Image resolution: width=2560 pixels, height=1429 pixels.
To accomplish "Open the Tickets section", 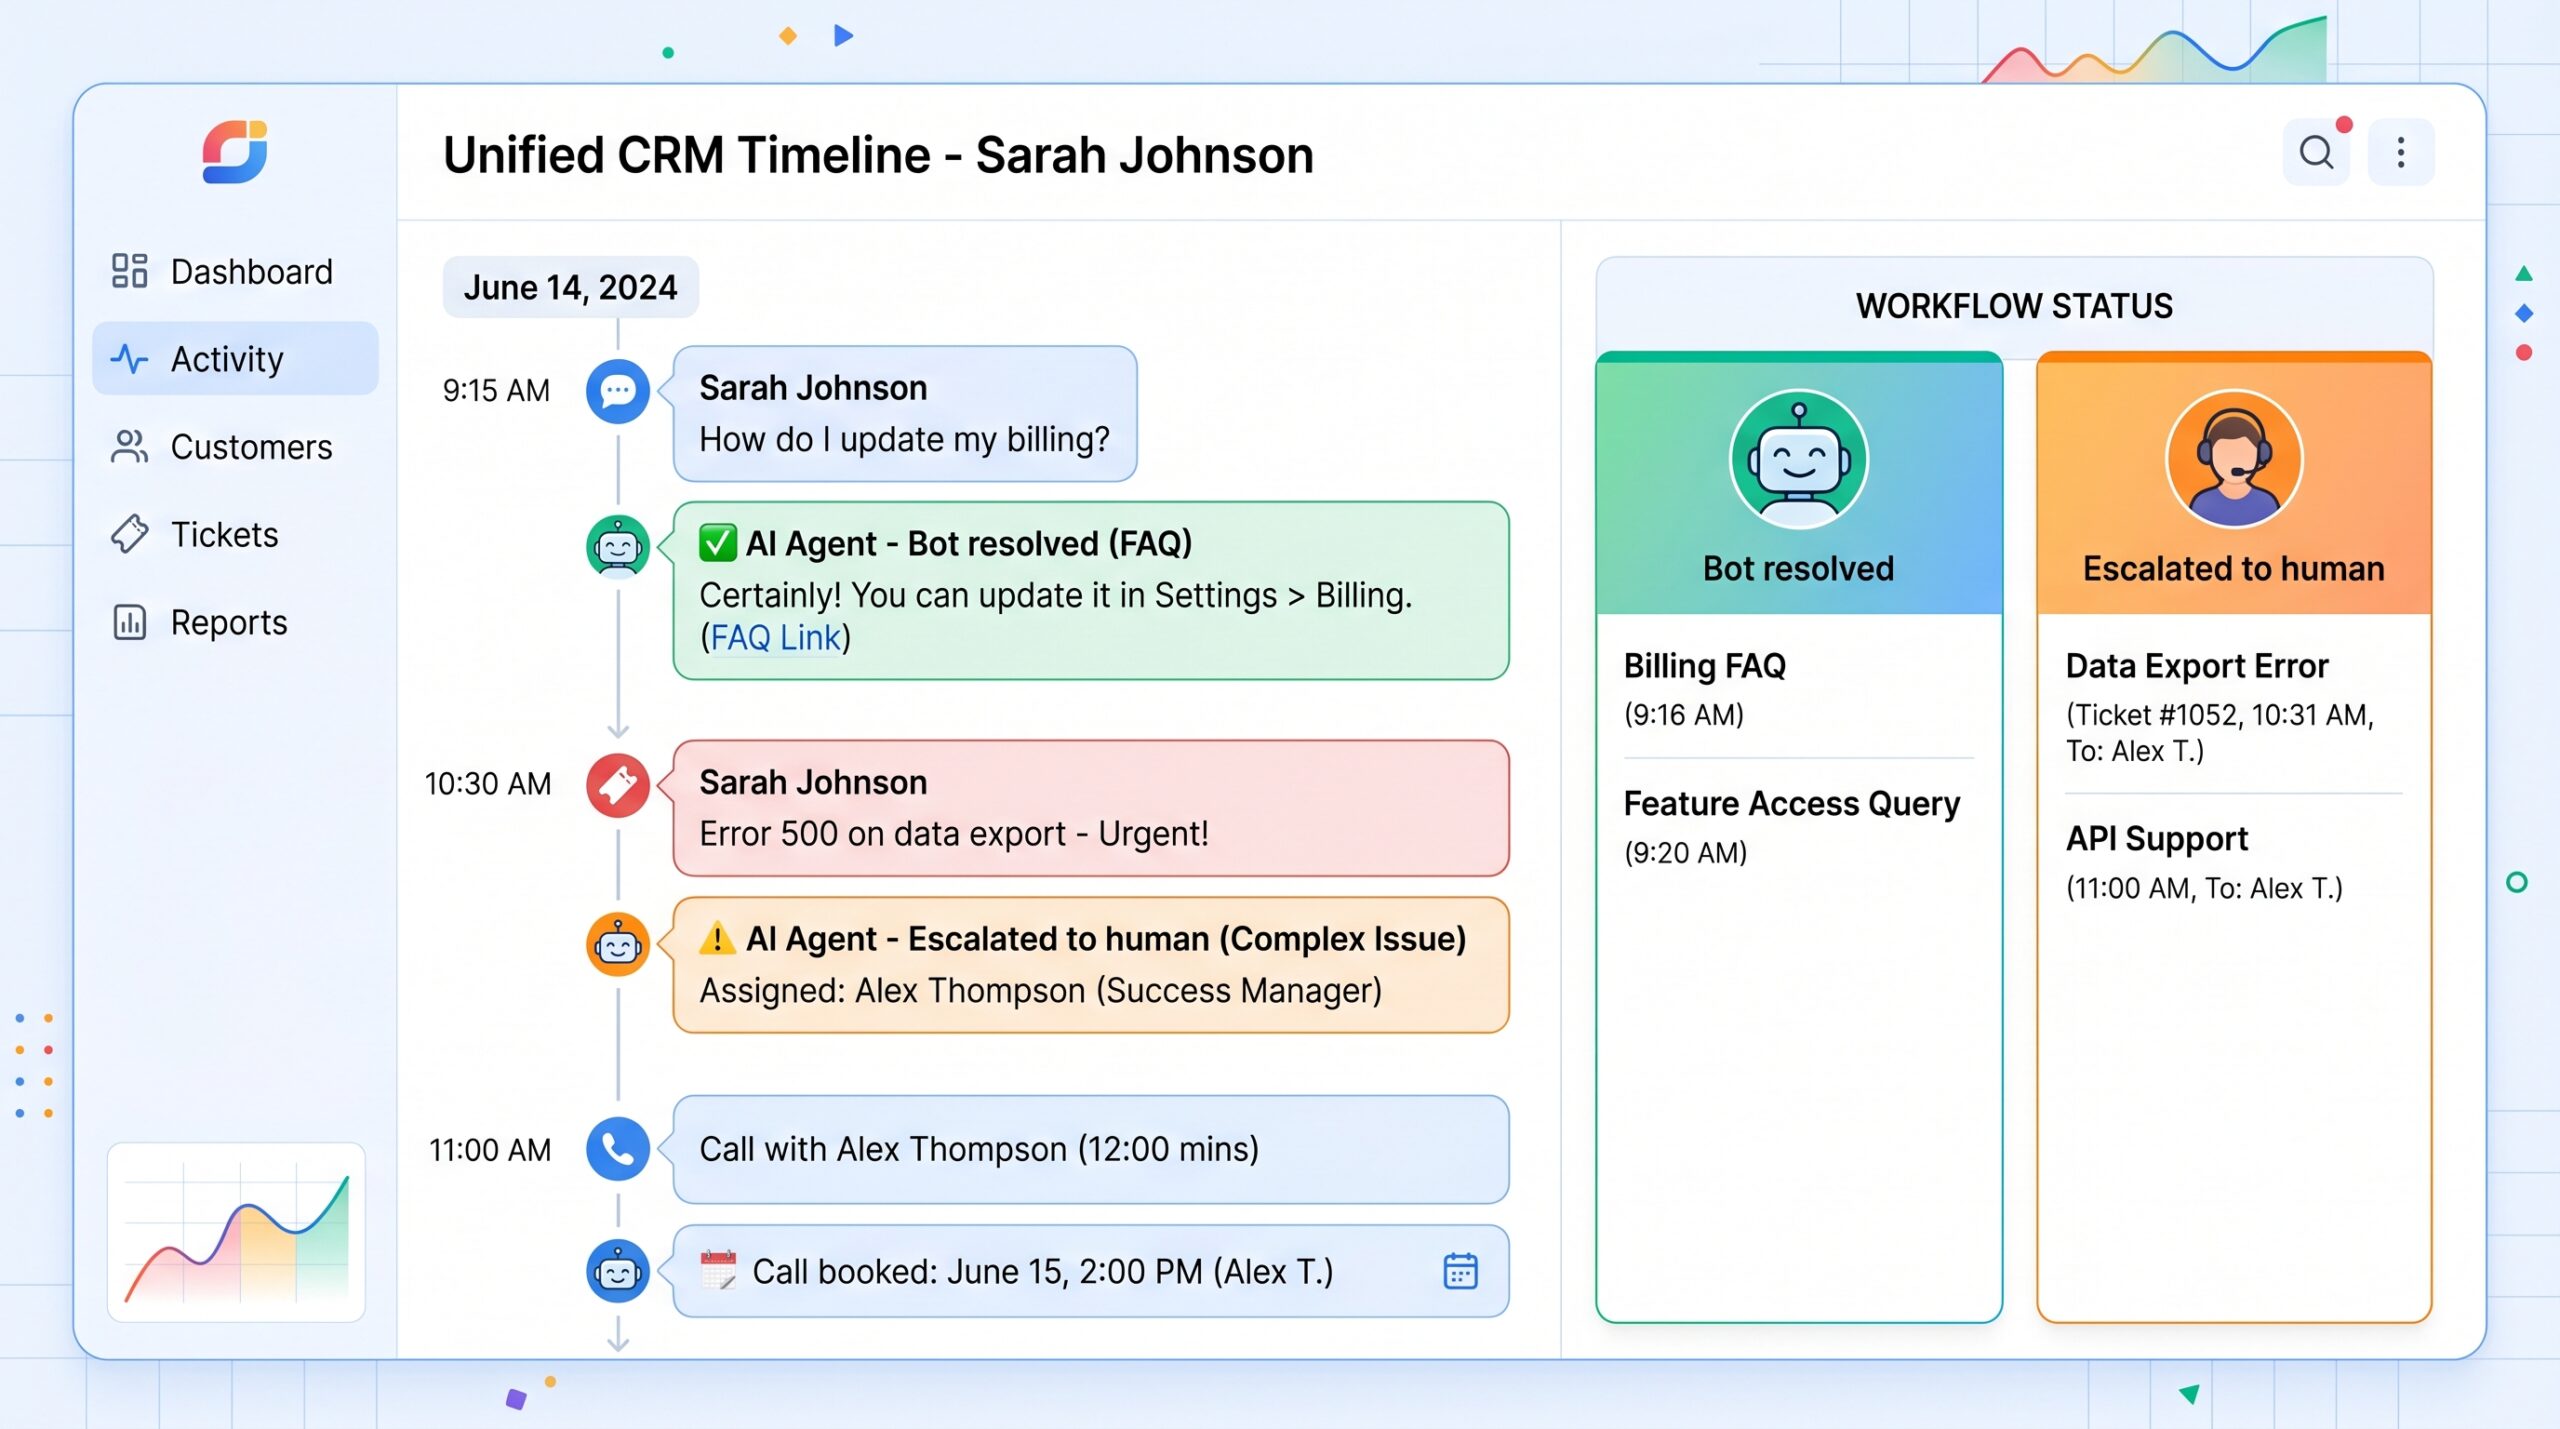I will click(x=235, y=534).
